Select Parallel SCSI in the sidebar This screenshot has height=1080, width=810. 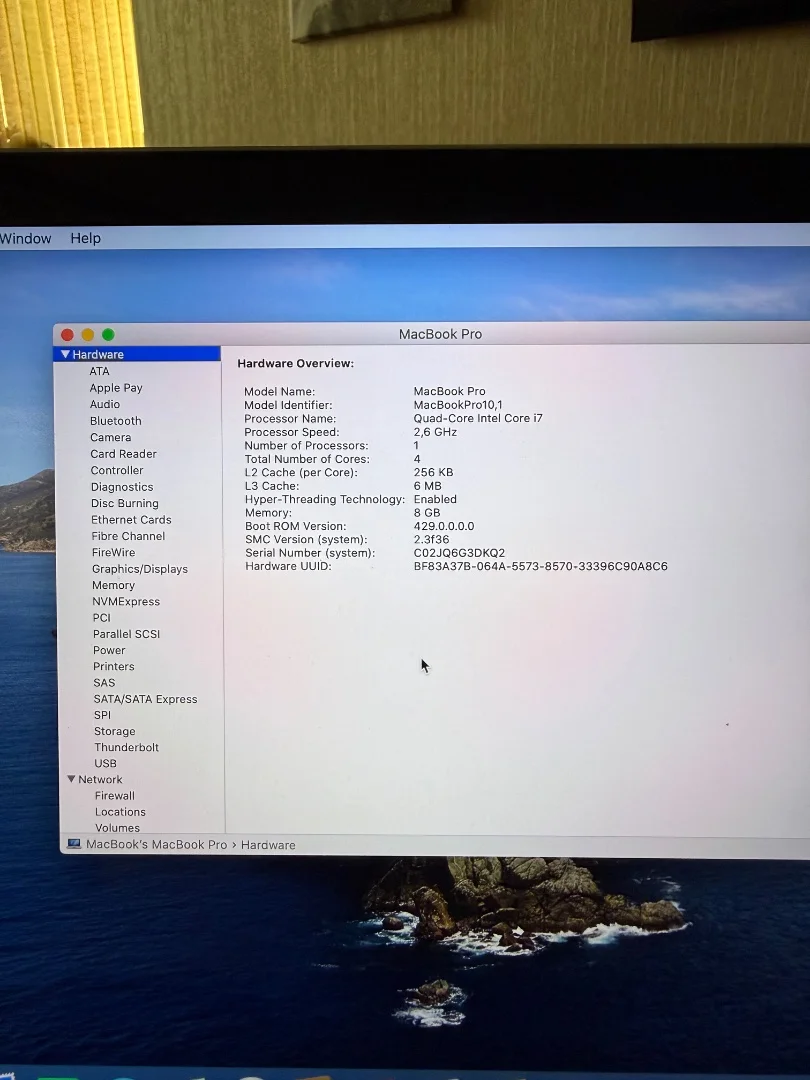[126, 634]
